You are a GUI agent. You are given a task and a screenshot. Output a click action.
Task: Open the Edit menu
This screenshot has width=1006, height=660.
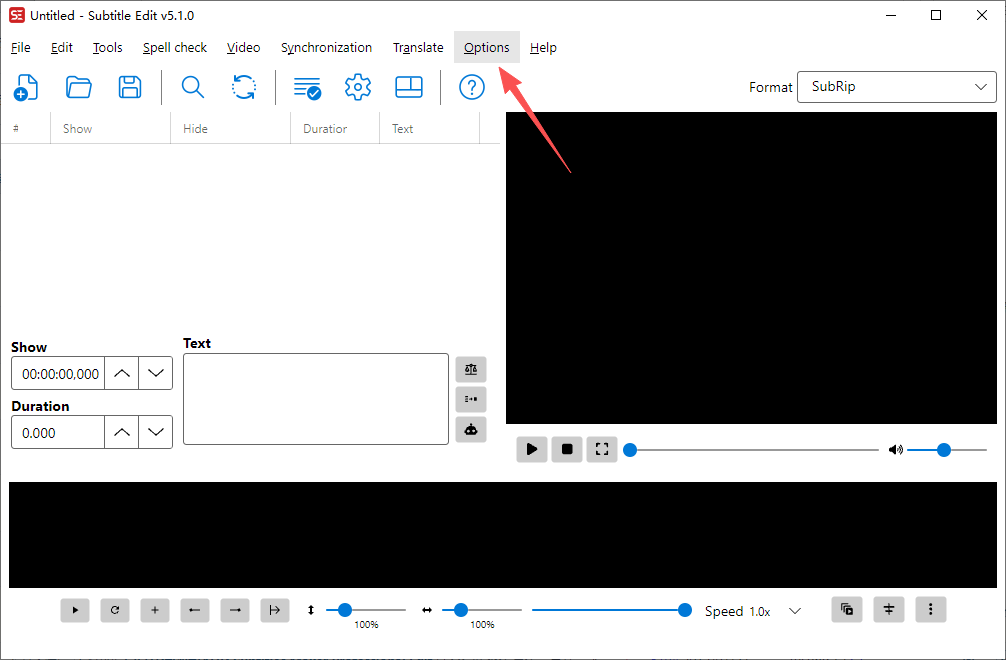pos(62,47)
